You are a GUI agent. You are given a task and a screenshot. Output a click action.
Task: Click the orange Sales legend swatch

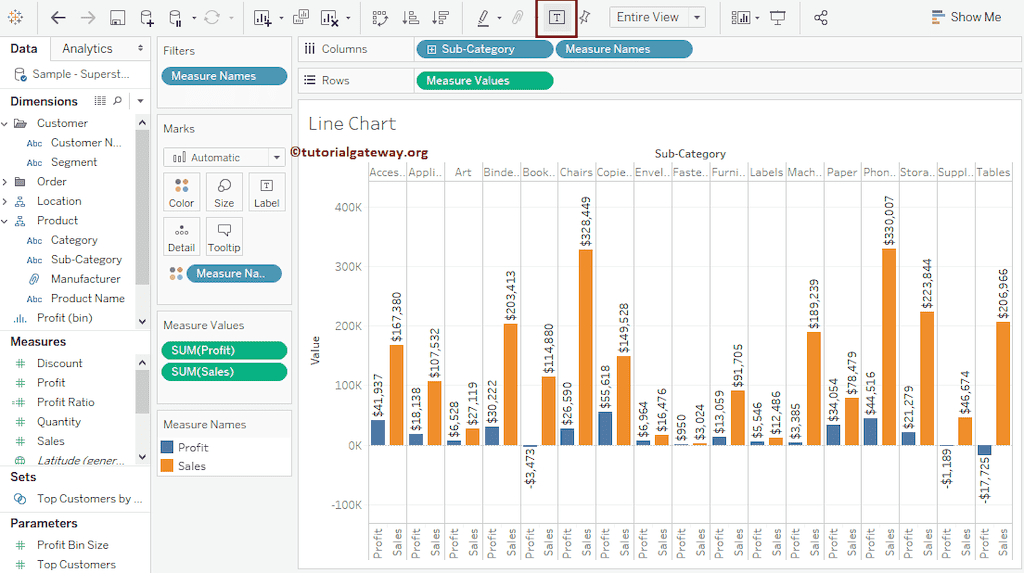(x=167, y=465)
